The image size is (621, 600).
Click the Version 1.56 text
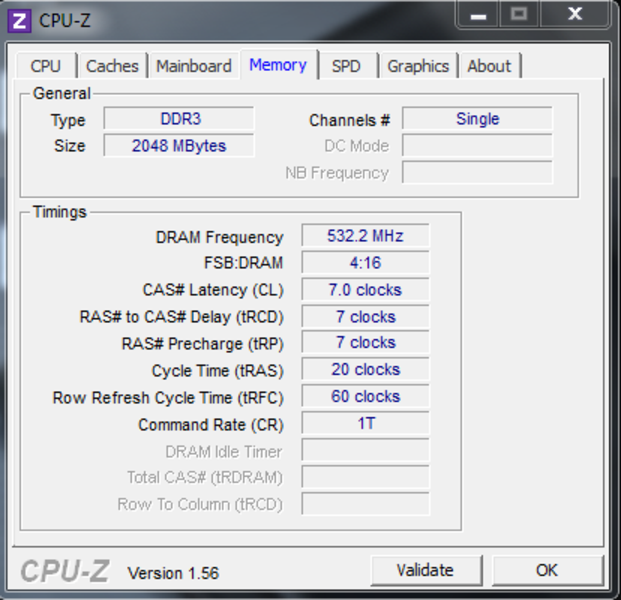click(x=173, y=573)
